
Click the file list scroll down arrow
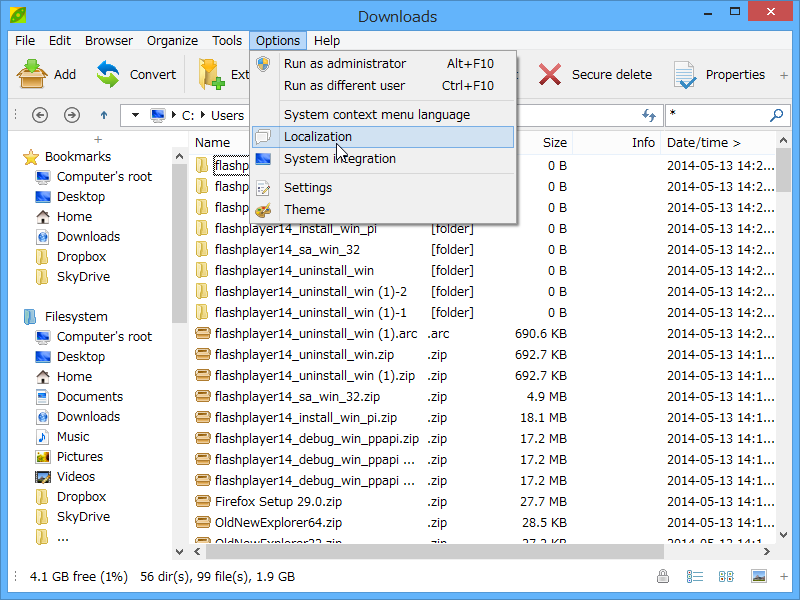[x=784, y=535]
